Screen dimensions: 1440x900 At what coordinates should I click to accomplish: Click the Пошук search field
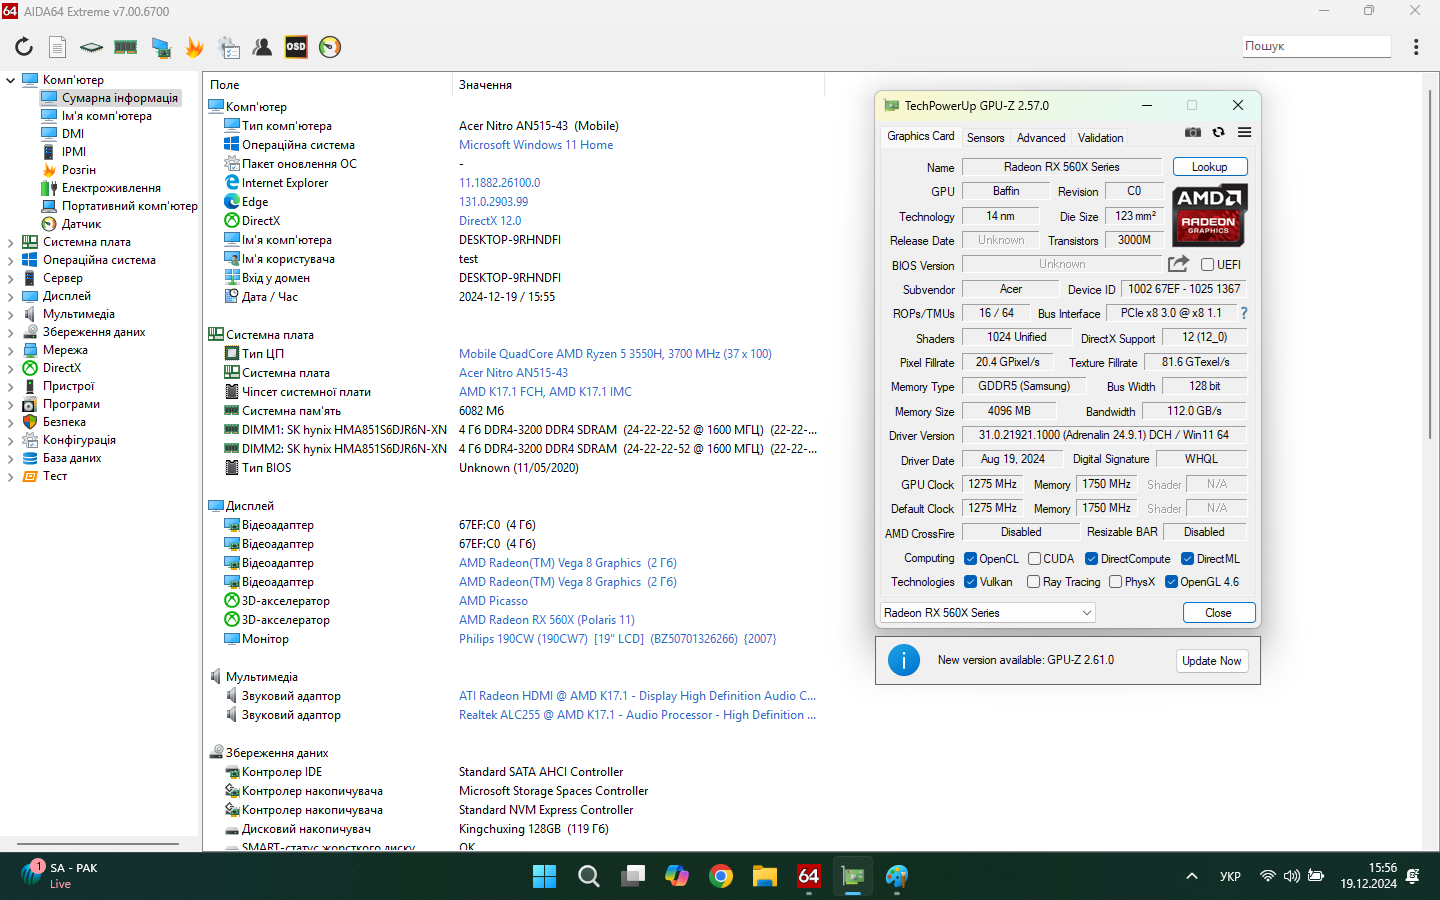click(x=1315, y=46)
